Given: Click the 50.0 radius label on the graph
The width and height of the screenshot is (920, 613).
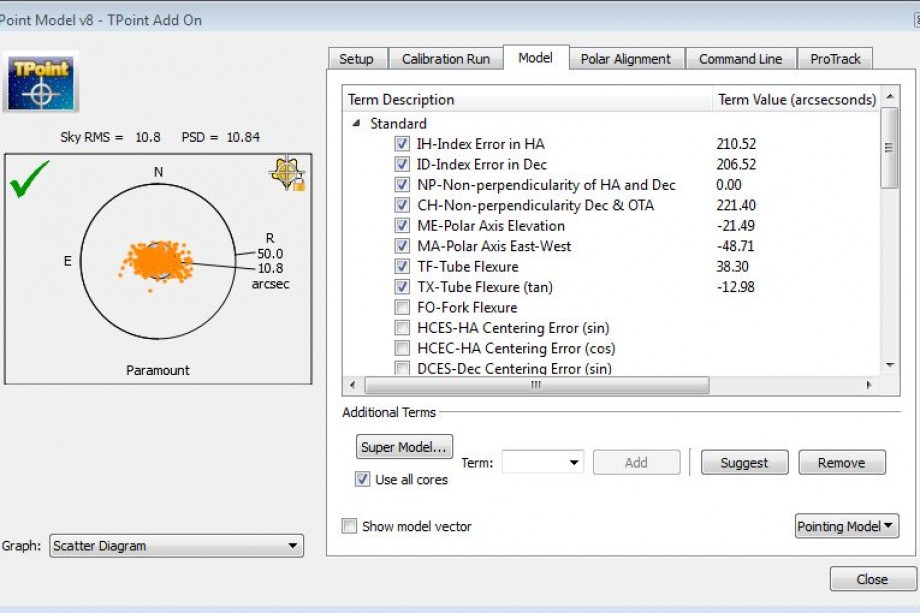Looking at the screenshot, I should click(x=270, y=254).
